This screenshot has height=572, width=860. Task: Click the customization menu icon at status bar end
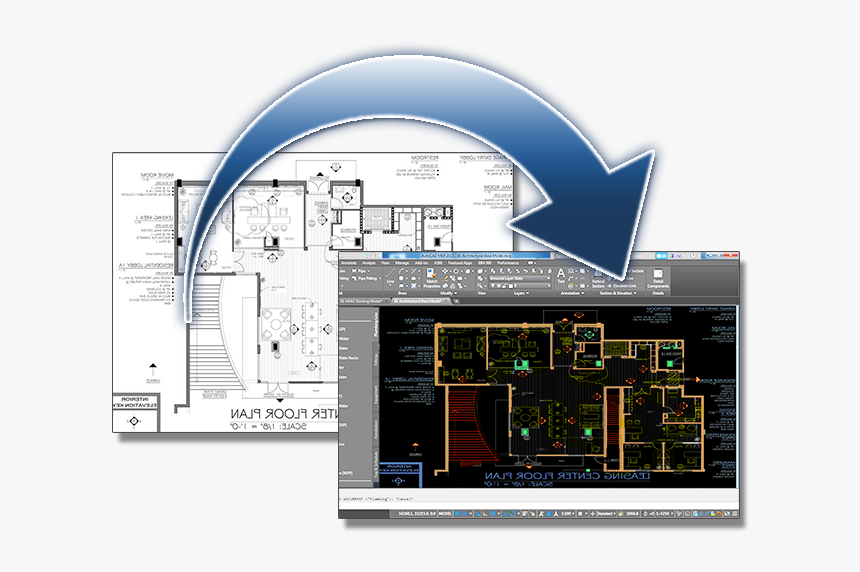tap(735, 514)
